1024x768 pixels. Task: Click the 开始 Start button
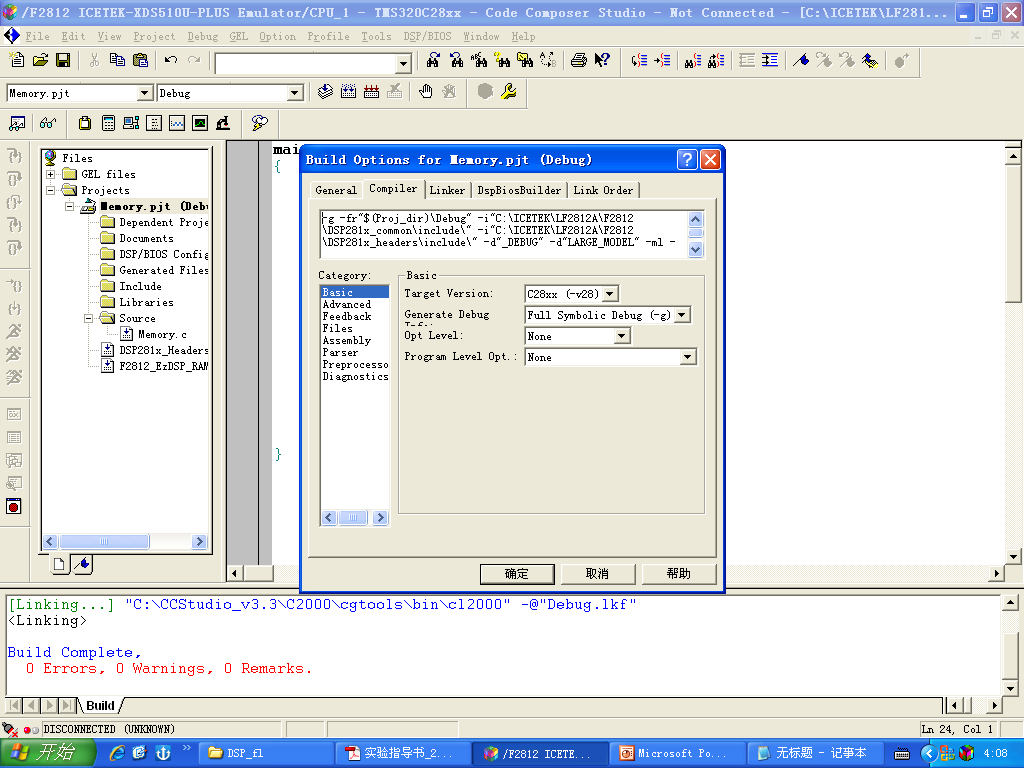(48, 753)
